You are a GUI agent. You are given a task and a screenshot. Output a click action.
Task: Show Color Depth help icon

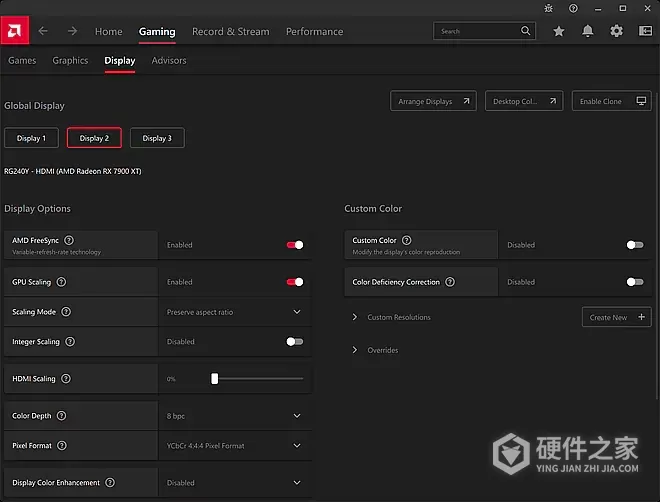coord(61,416)
